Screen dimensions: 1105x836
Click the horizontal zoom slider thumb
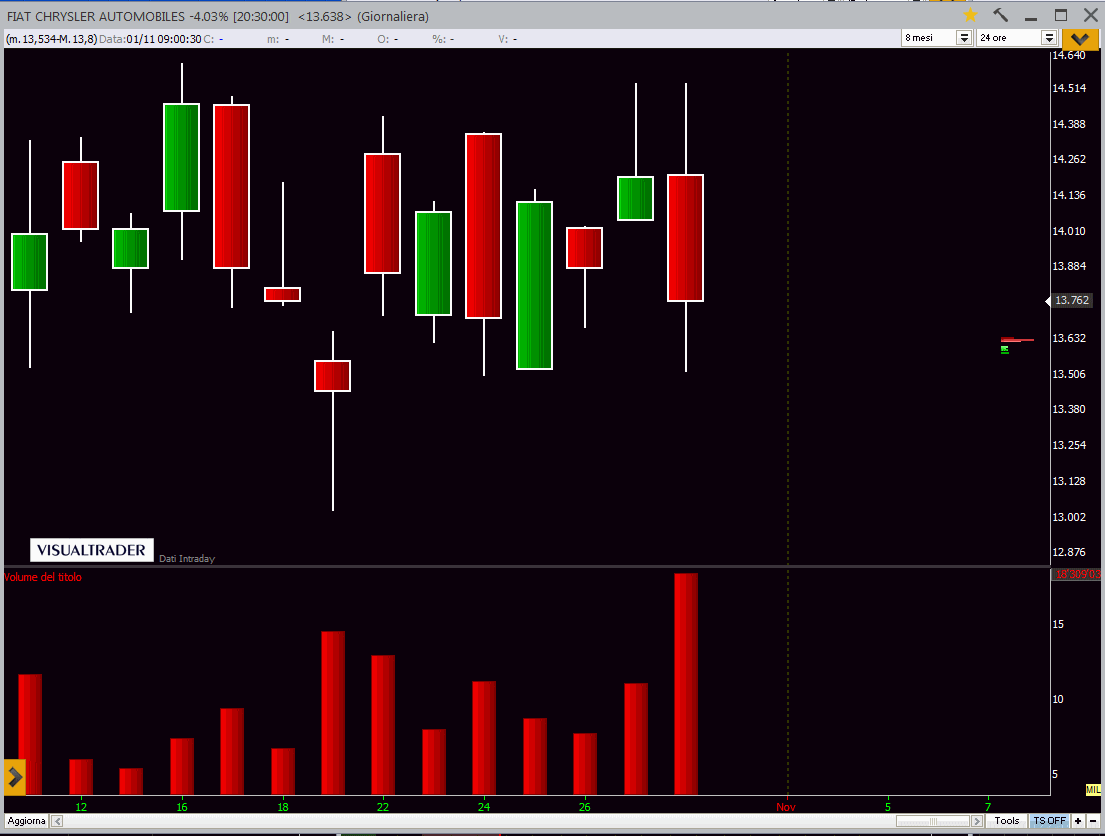pyautogui.click(x=933, y=821)
